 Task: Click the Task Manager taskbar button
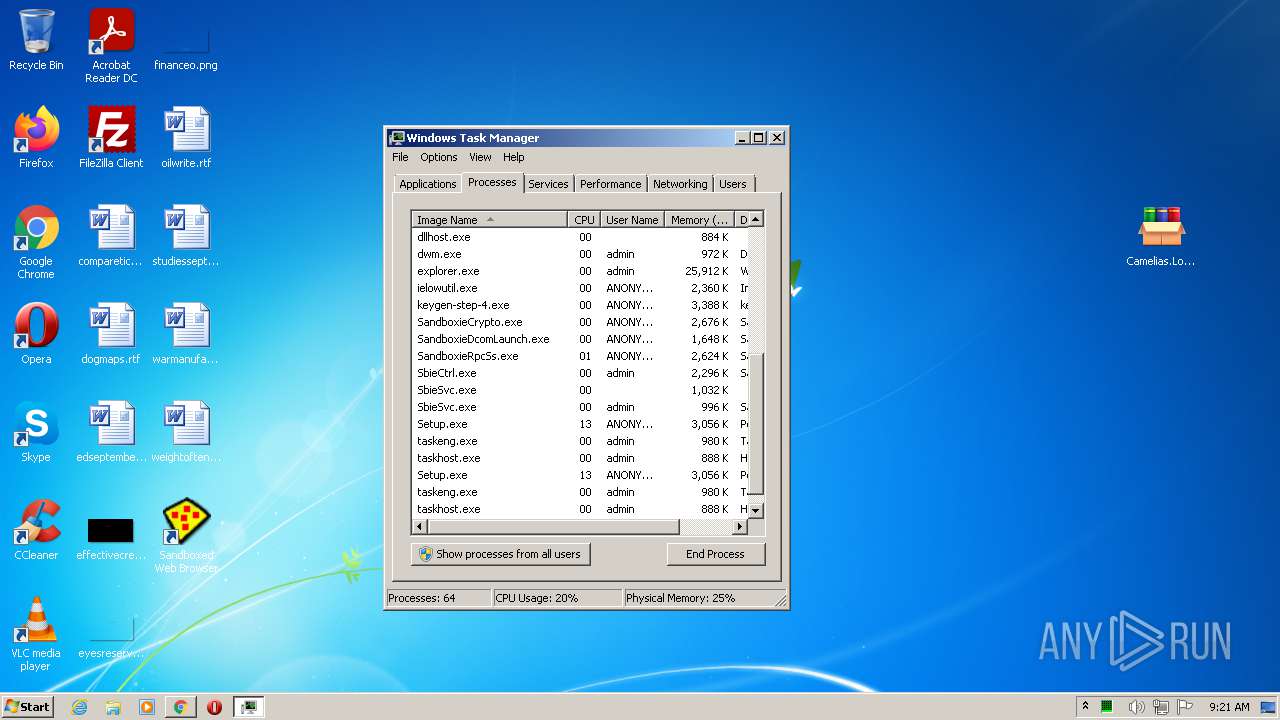pos(248,707)
